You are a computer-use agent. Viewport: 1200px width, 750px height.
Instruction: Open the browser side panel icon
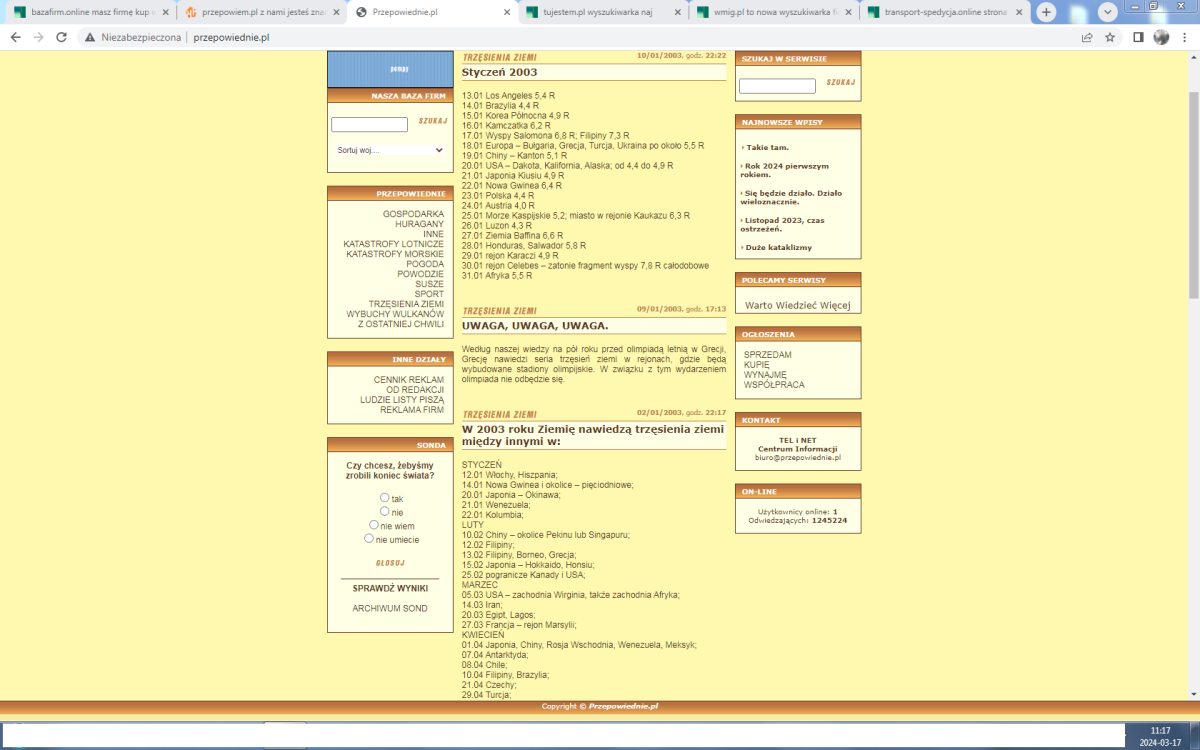pyautogui.click(x=1138, y=37)
